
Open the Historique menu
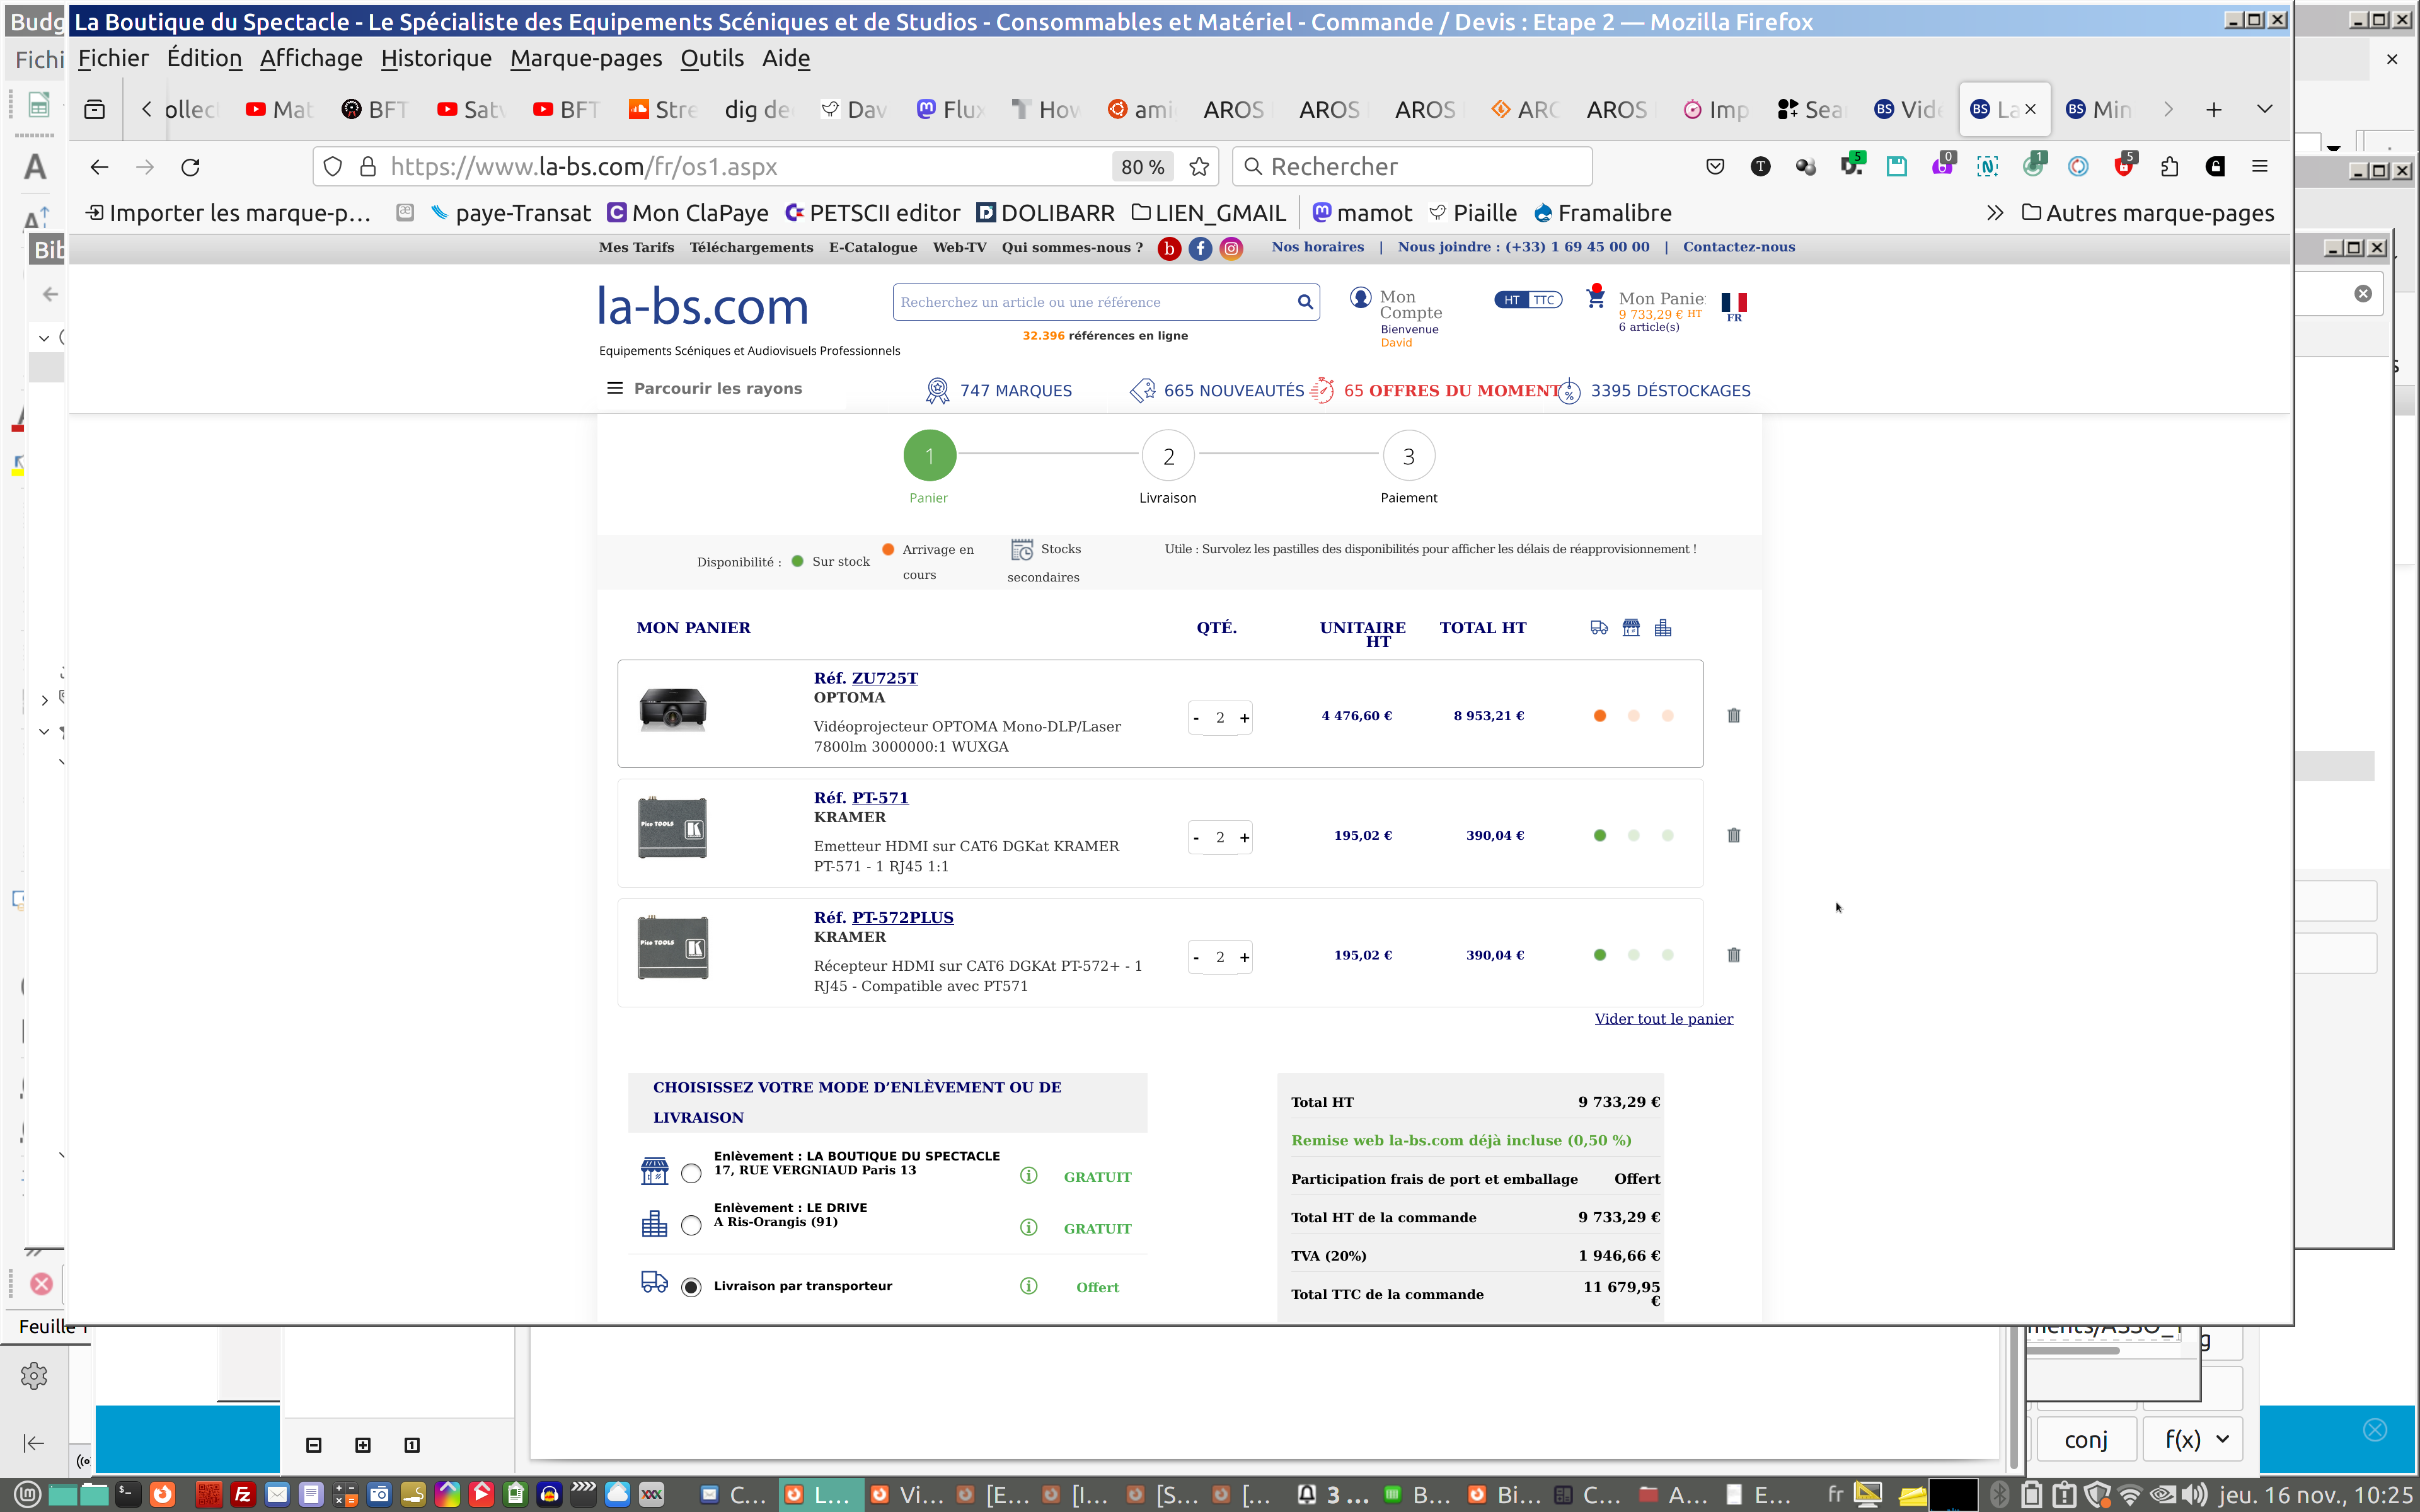point(436,59)
